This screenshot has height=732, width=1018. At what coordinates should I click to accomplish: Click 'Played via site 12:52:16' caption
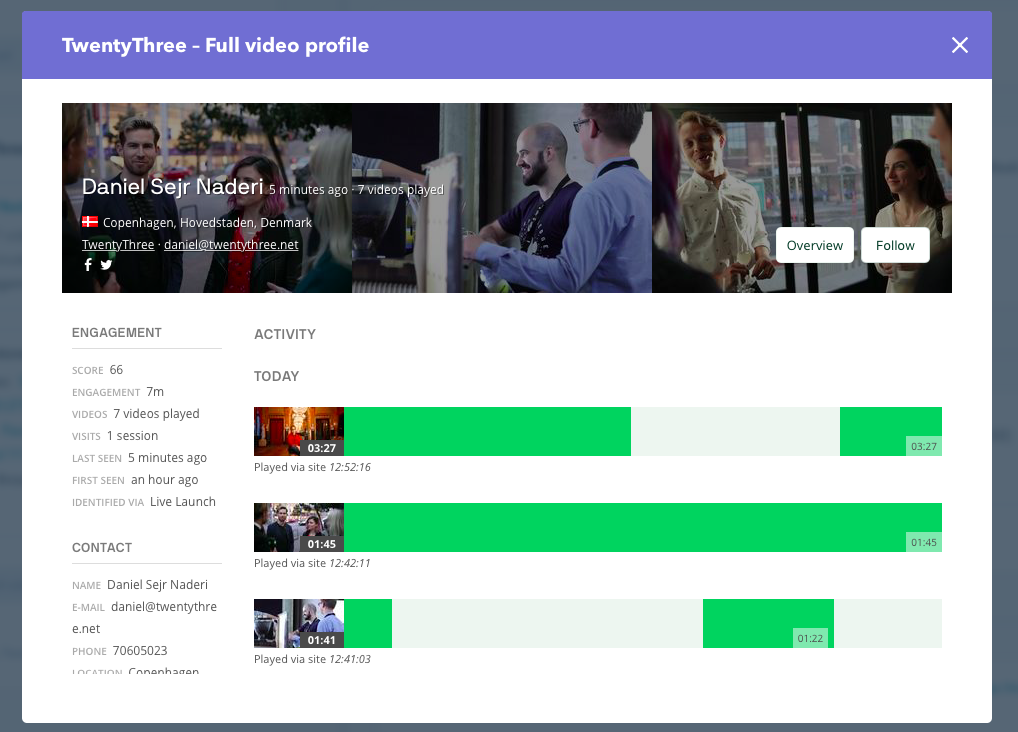[x=312, y=467]
